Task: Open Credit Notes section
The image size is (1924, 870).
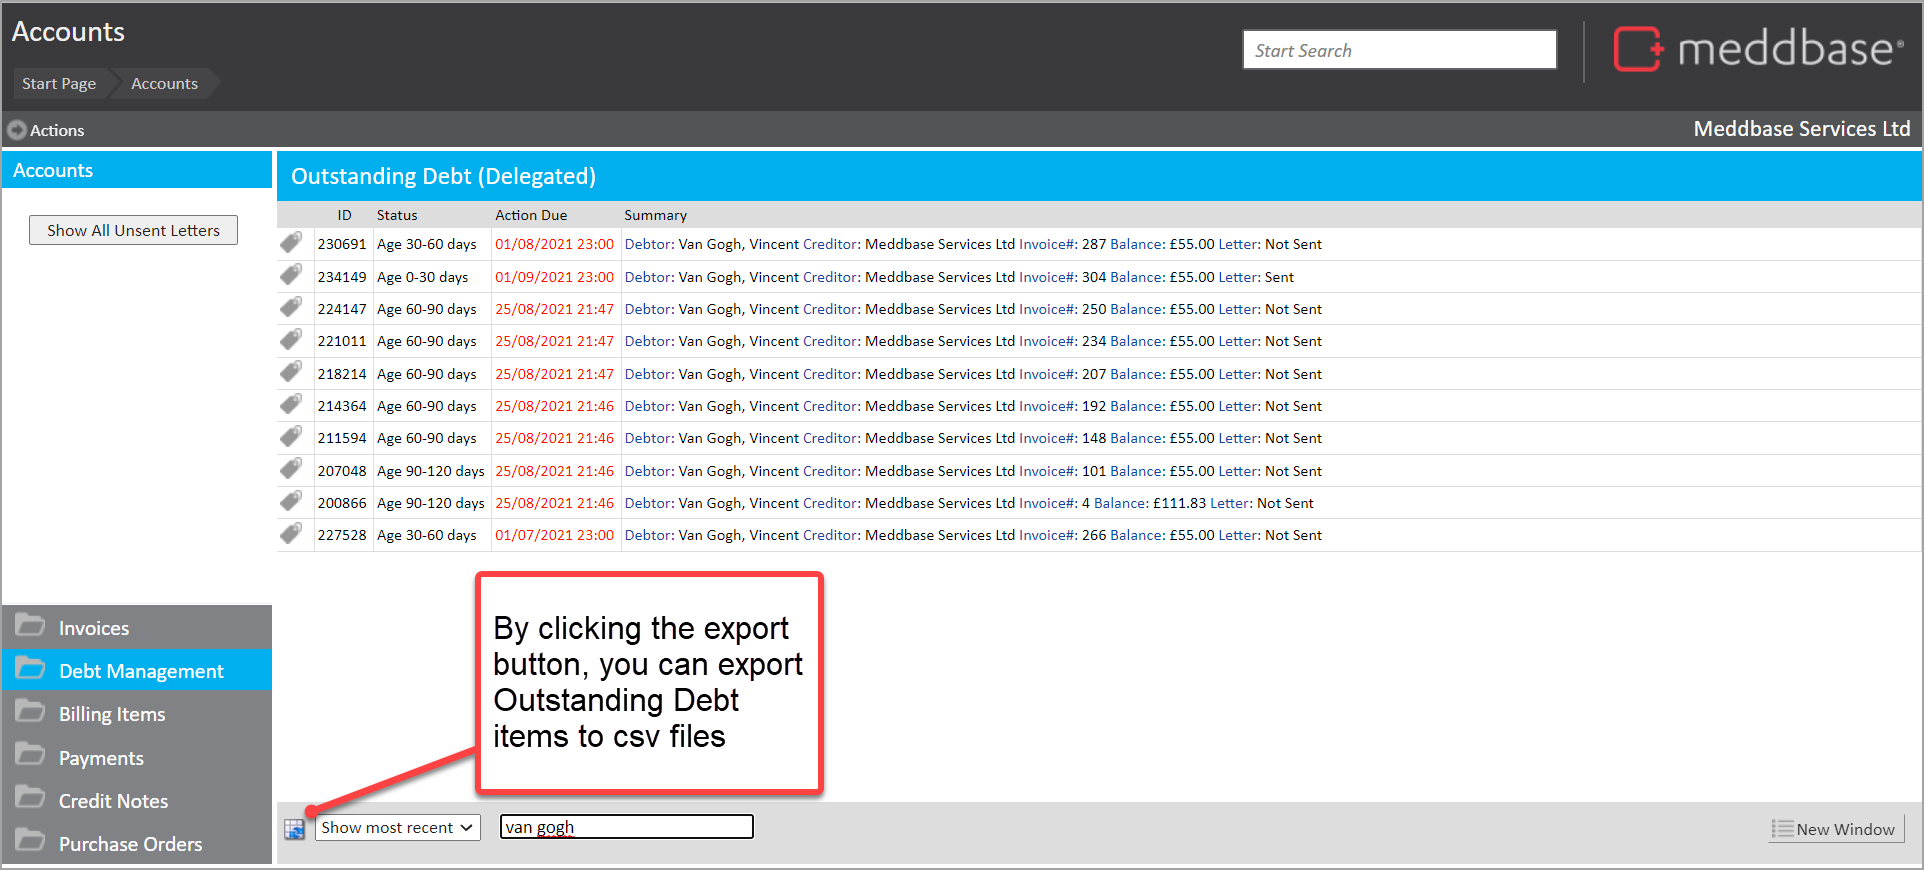Action: tap(113, 801)
